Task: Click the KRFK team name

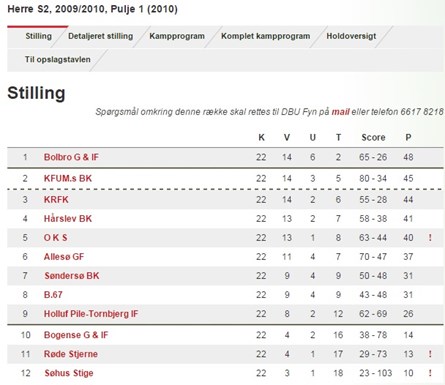Action: (x=56, y=200)
